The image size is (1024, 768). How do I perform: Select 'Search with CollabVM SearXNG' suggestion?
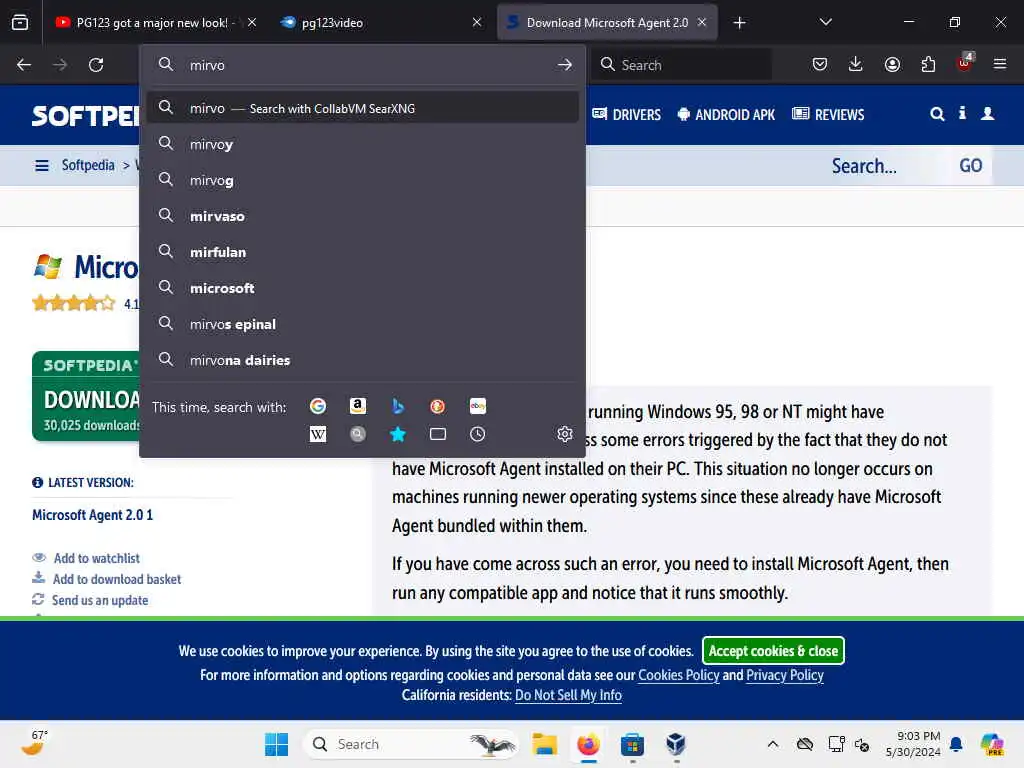(x=362, y=108)
